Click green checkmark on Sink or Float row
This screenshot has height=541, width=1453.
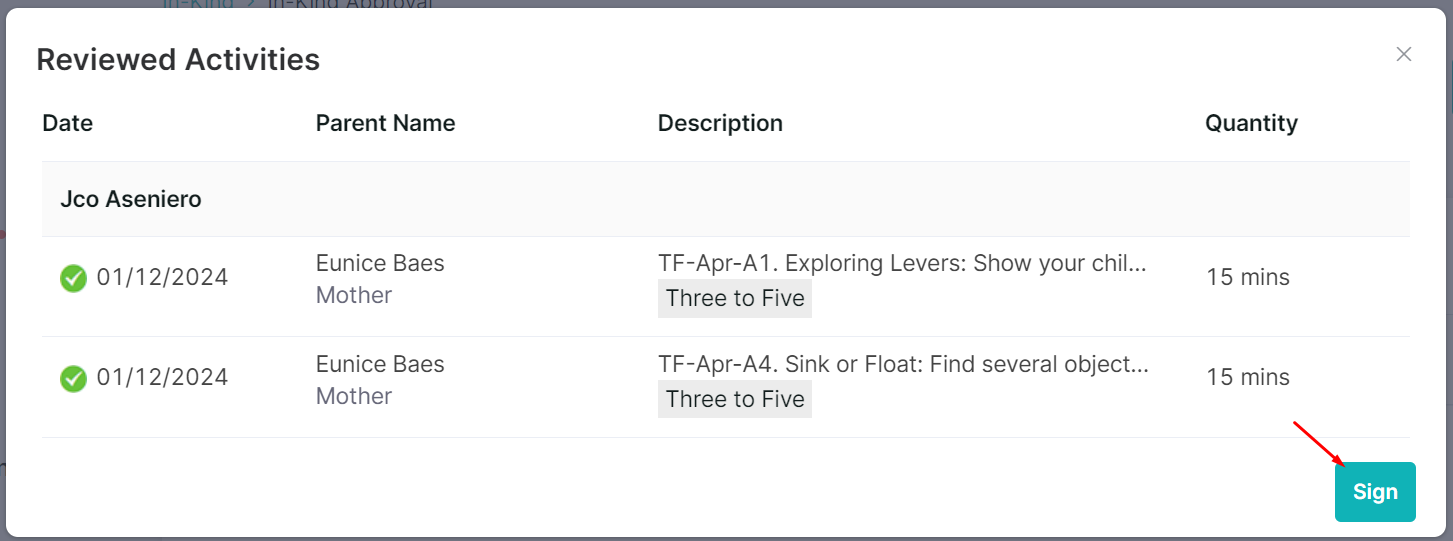(x=73, y=379)
